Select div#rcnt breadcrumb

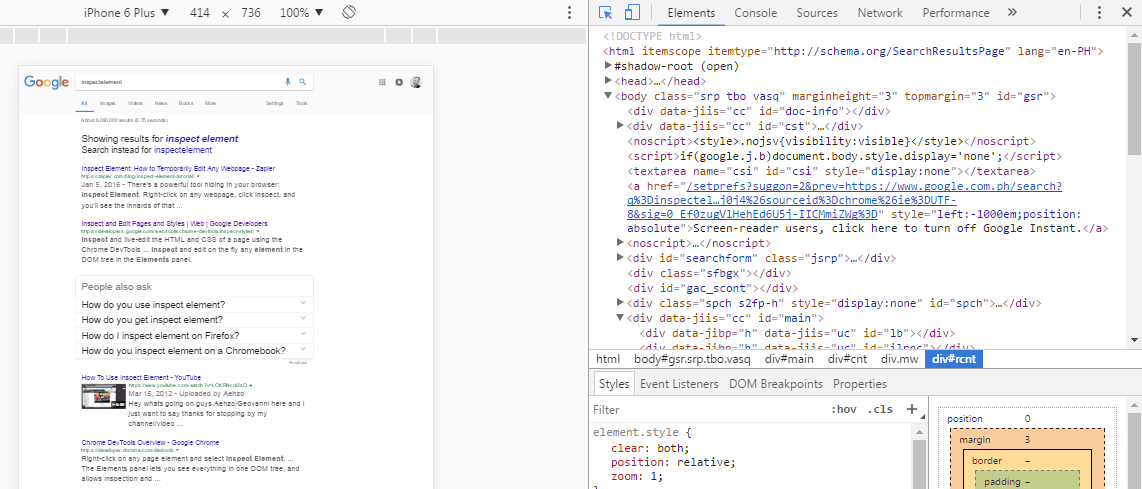tap(954, 359)
